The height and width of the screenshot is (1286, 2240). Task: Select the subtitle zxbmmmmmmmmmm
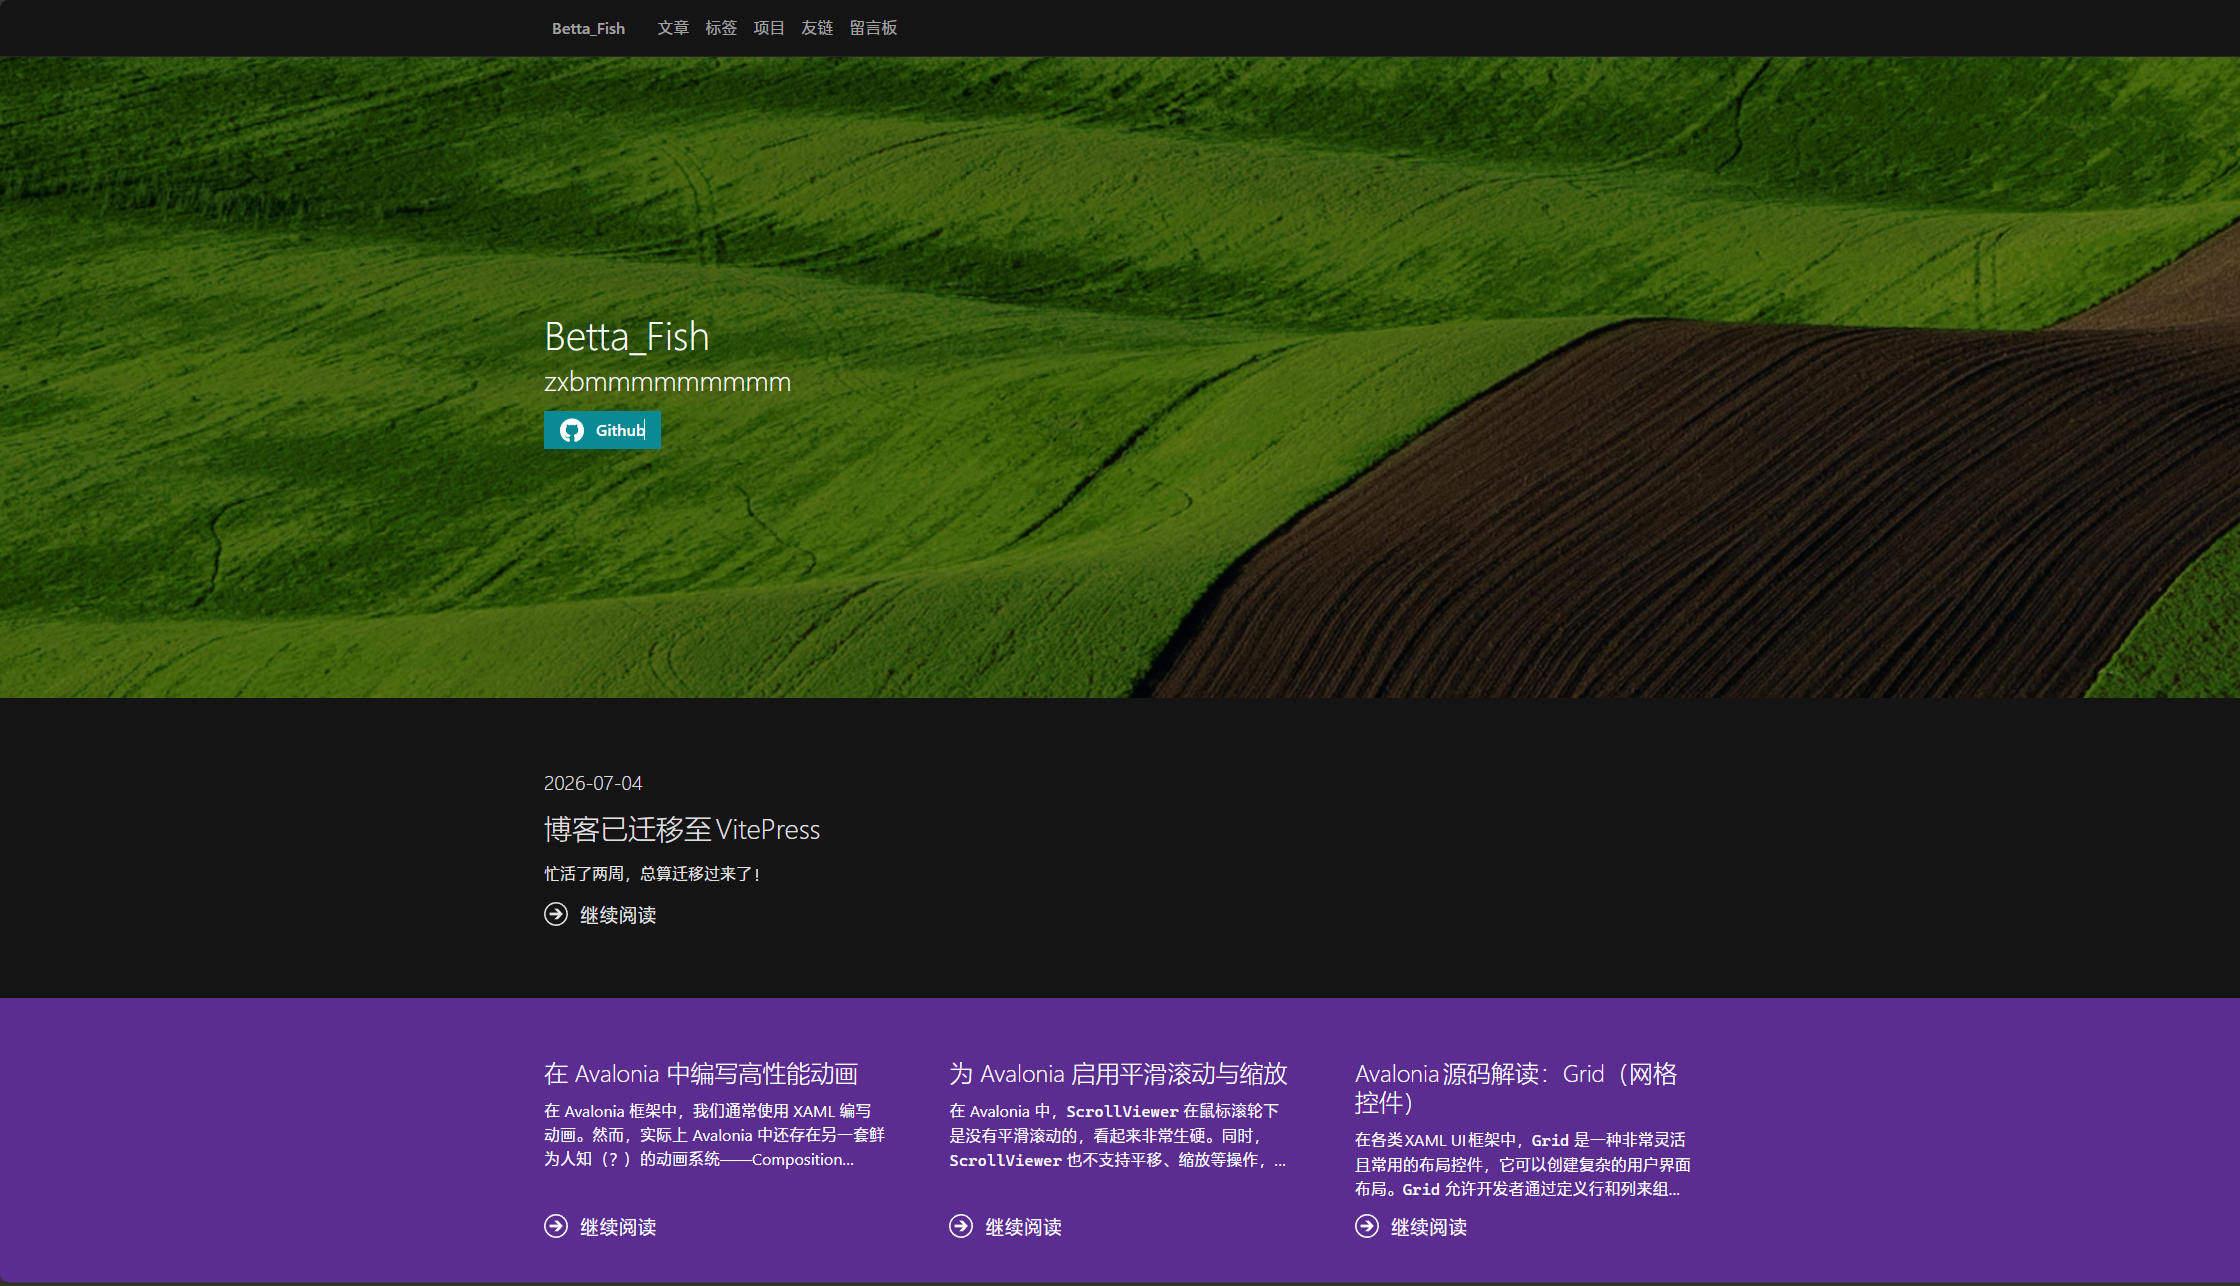667,382
